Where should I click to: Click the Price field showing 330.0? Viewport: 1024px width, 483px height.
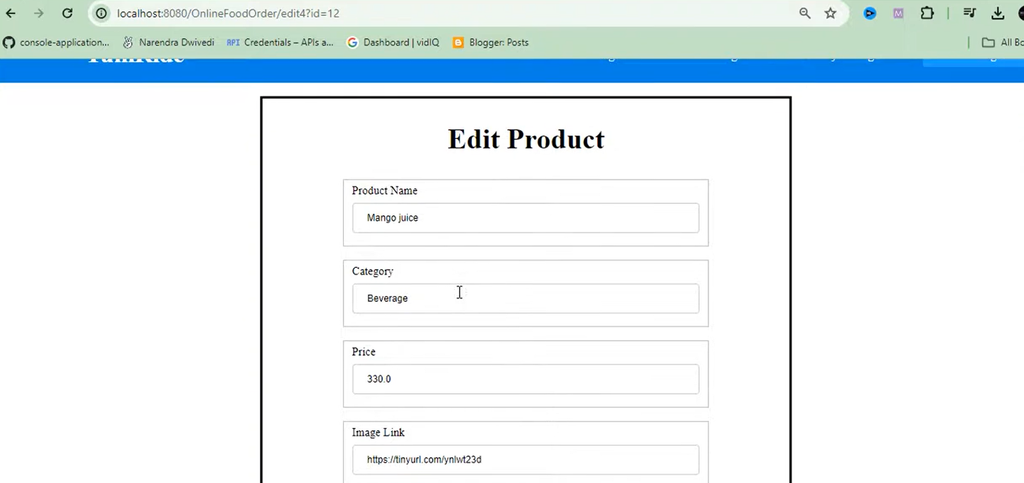[526, 379]
